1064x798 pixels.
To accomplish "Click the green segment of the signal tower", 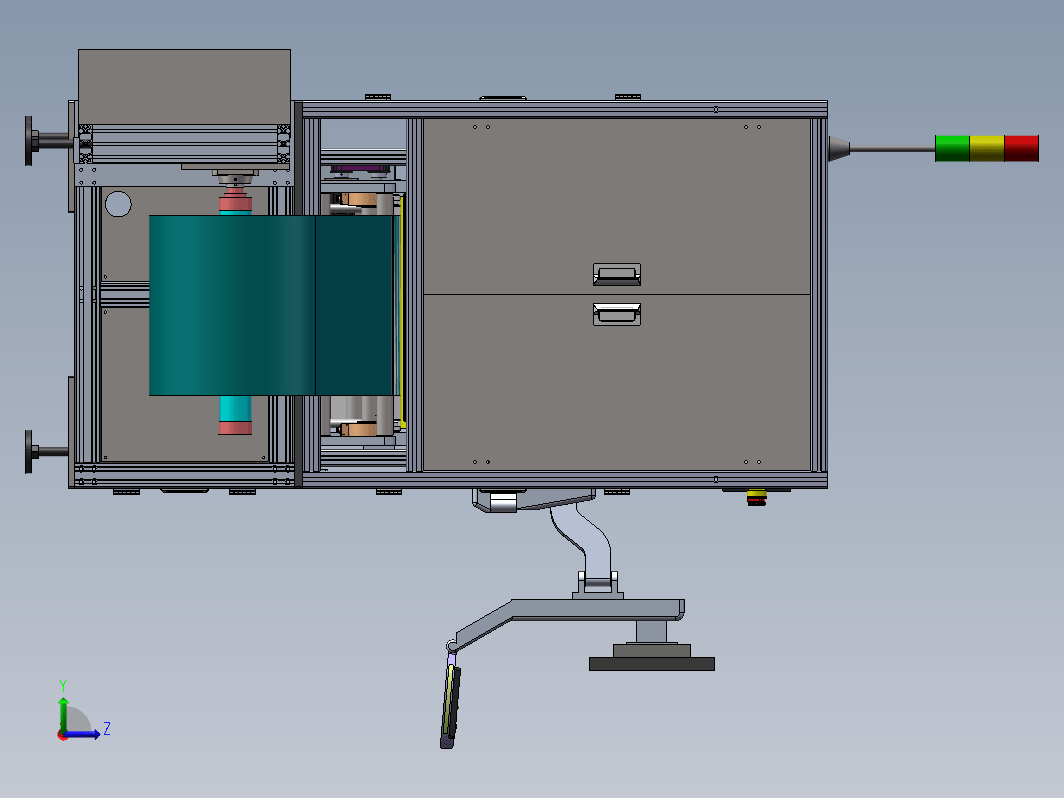I will 952,149.
